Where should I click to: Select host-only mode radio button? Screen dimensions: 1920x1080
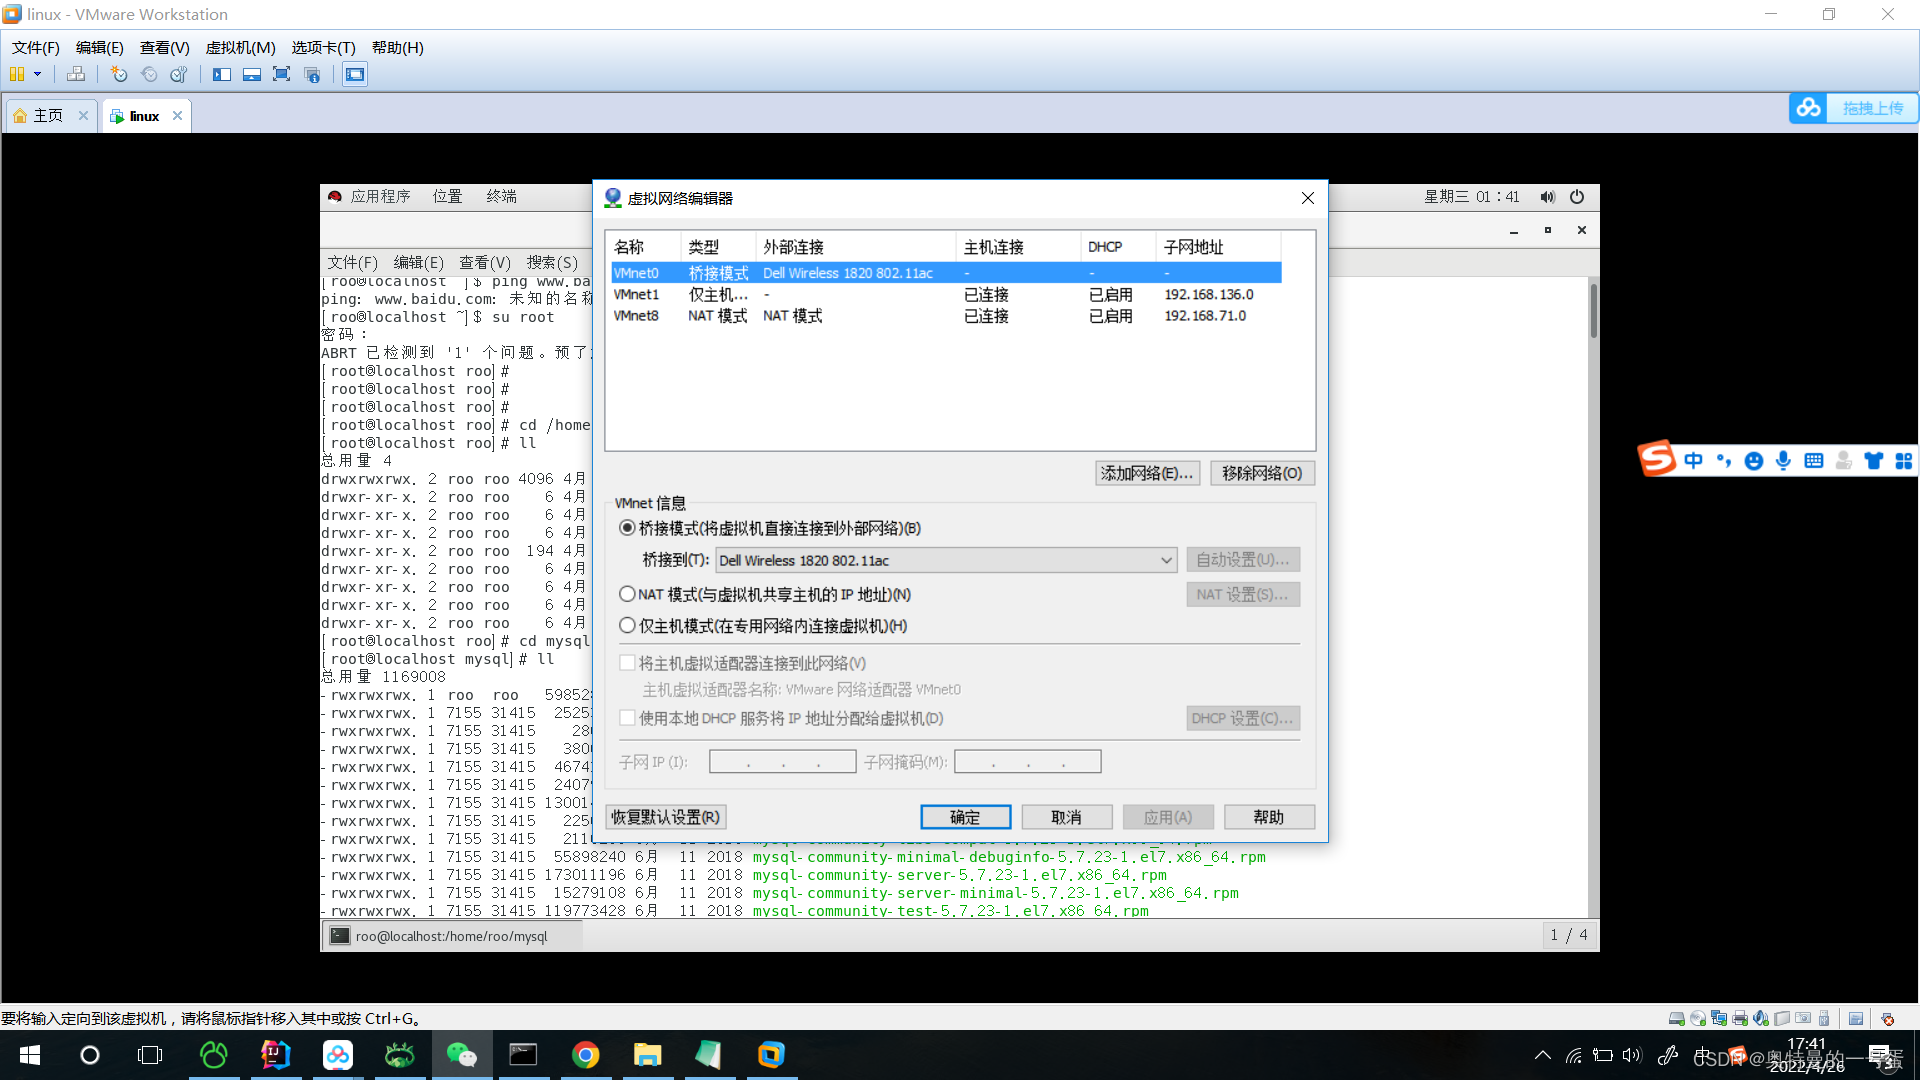pyautogui.click(x=627, y=625)
